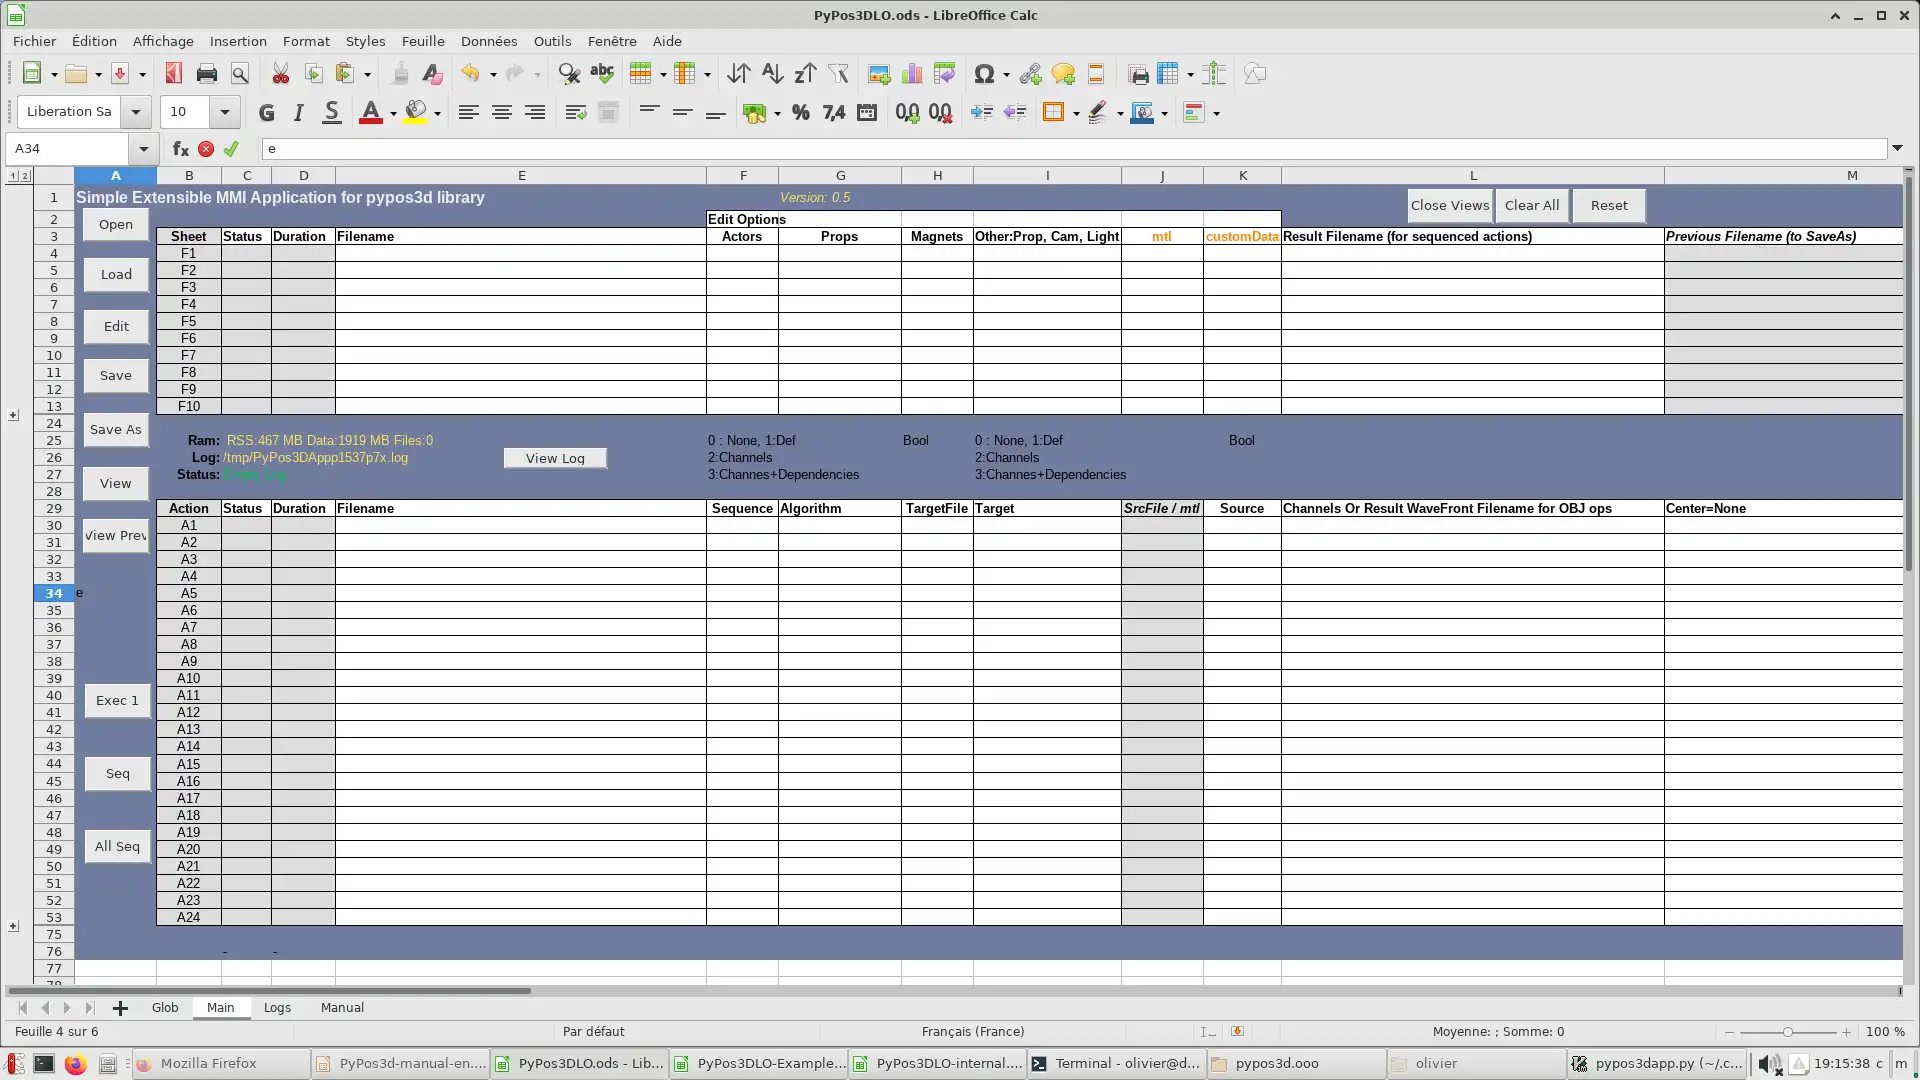Switch to the Glob sheet tab
Screen dimensions: 1920x1080
[x=165, y=1007]
